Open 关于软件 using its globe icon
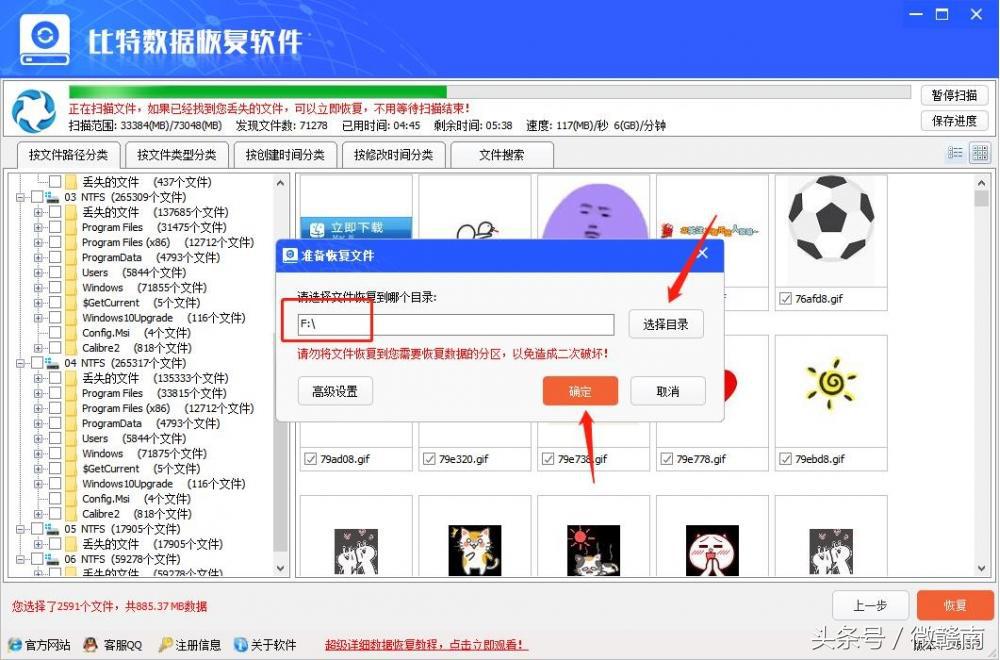Viewport: 1000px width, 660px height. pos(240,645)
